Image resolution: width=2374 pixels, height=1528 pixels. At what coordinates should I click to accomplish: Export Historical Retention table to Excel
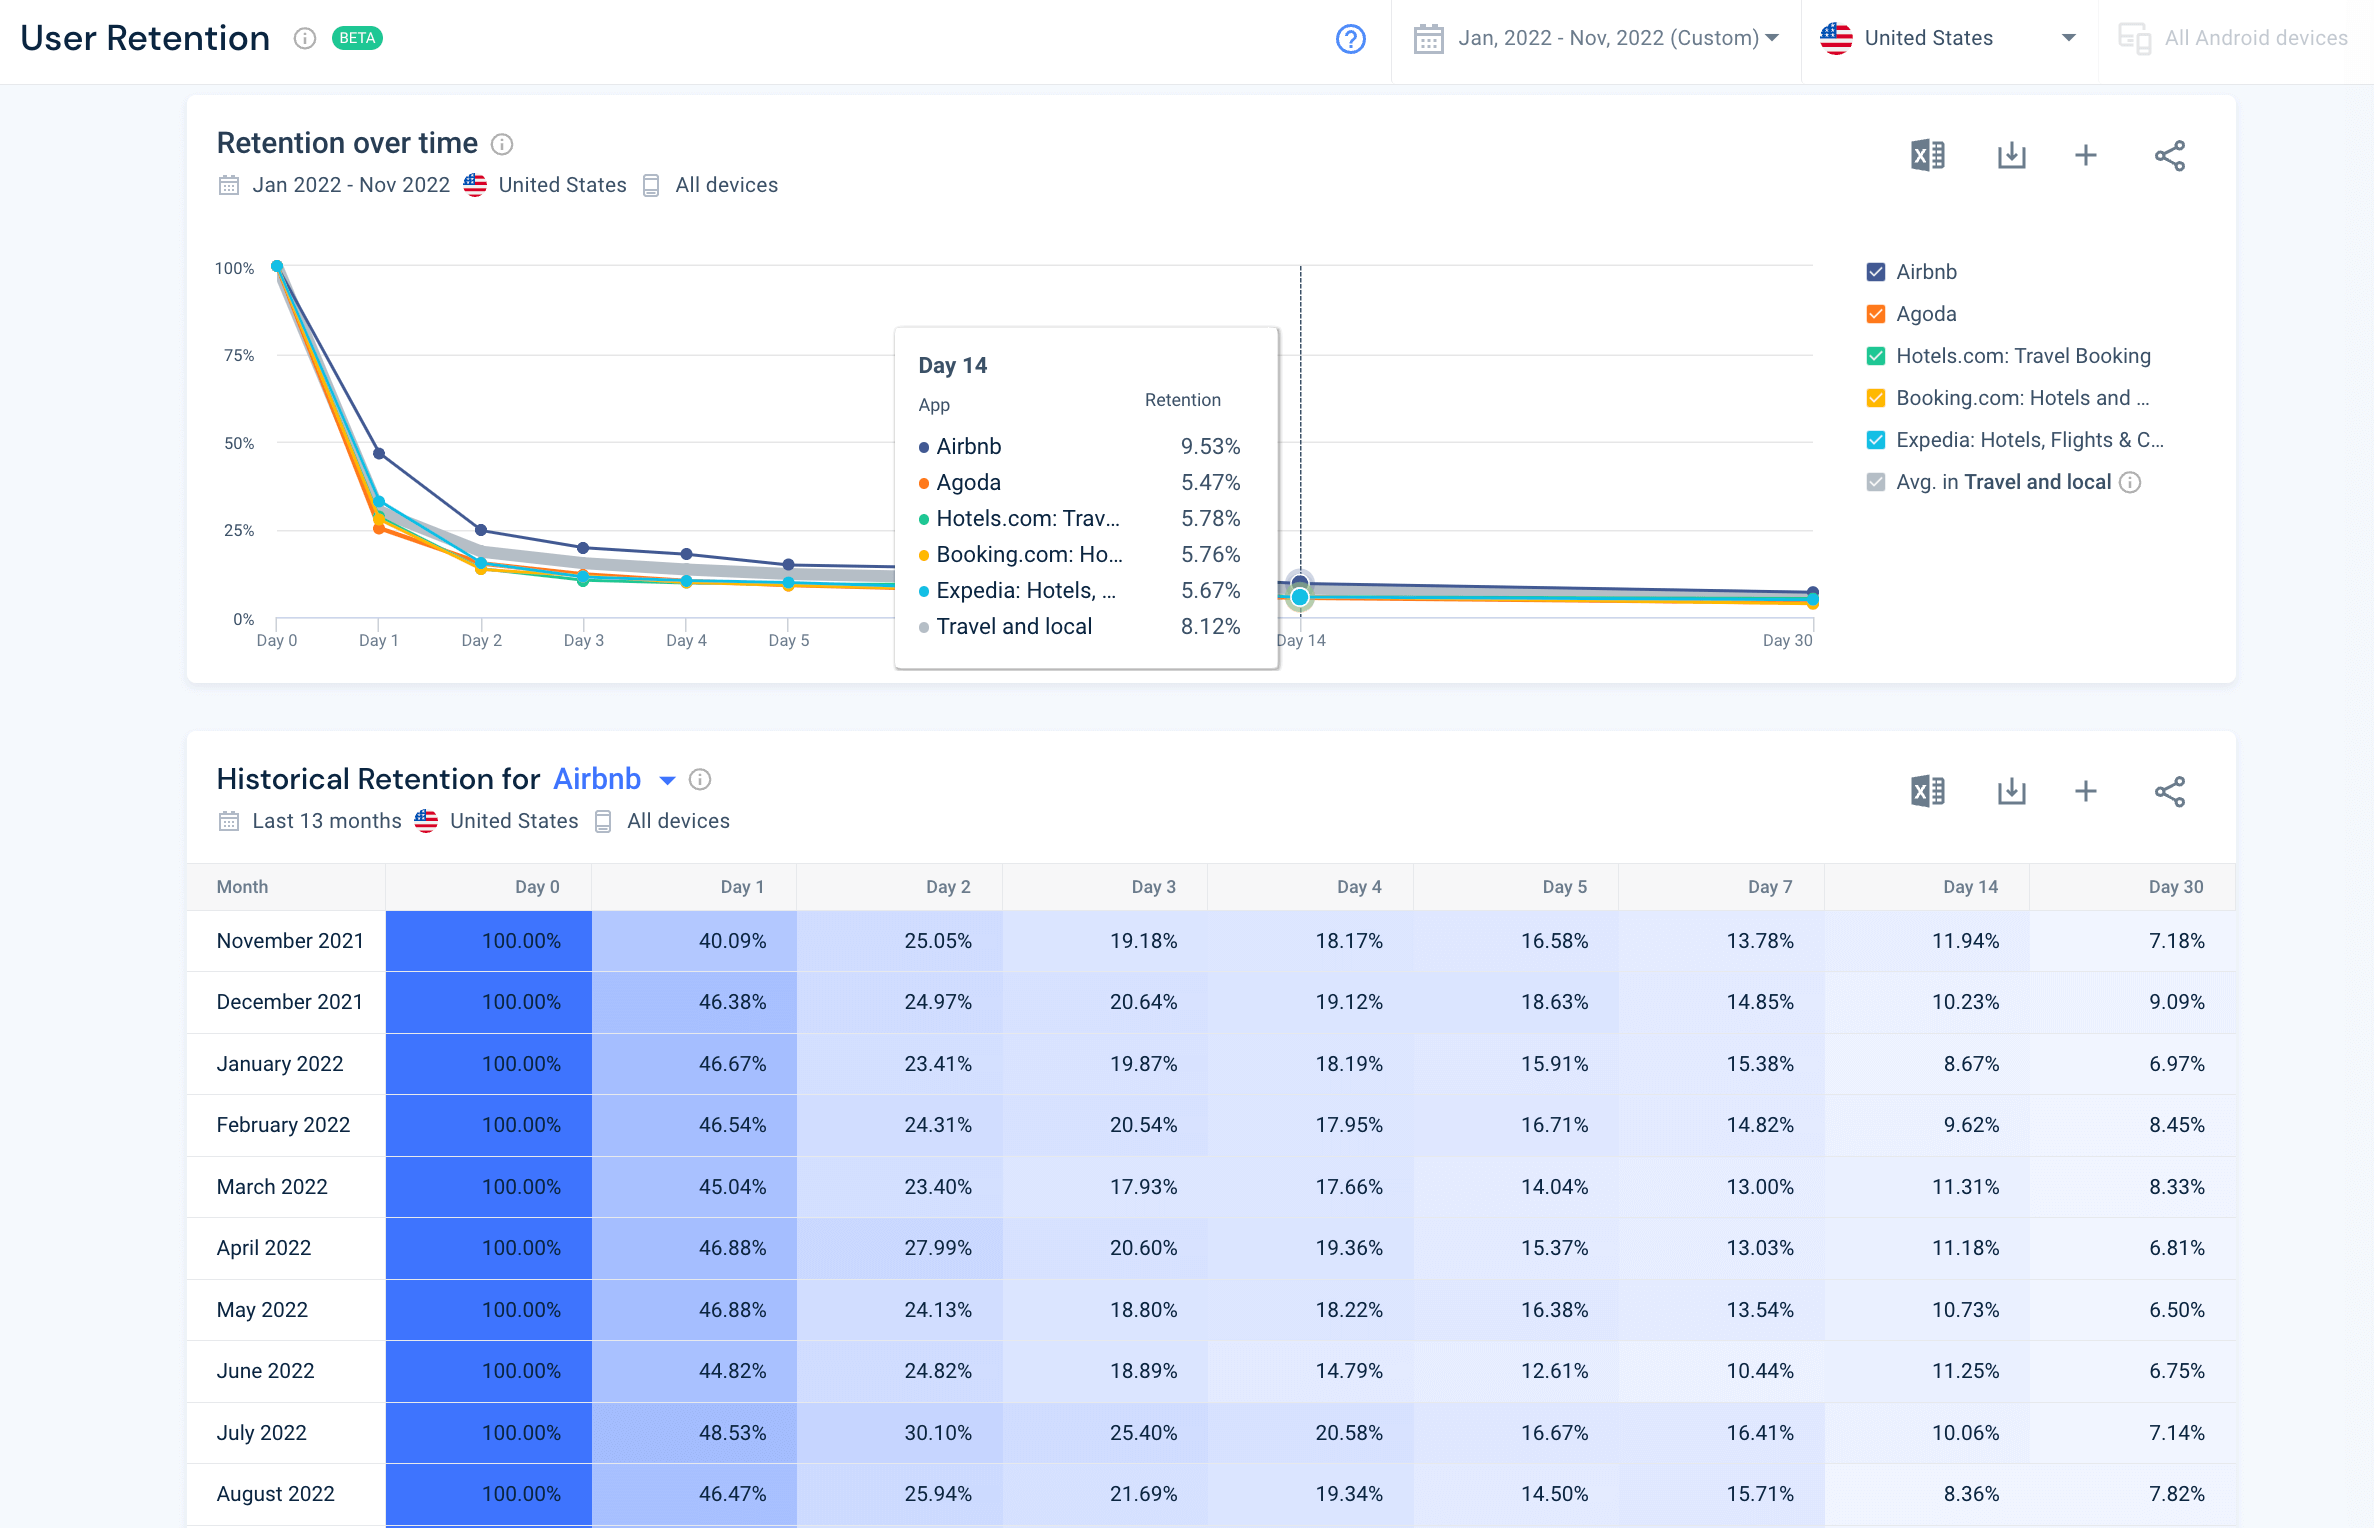point(1927,791)
